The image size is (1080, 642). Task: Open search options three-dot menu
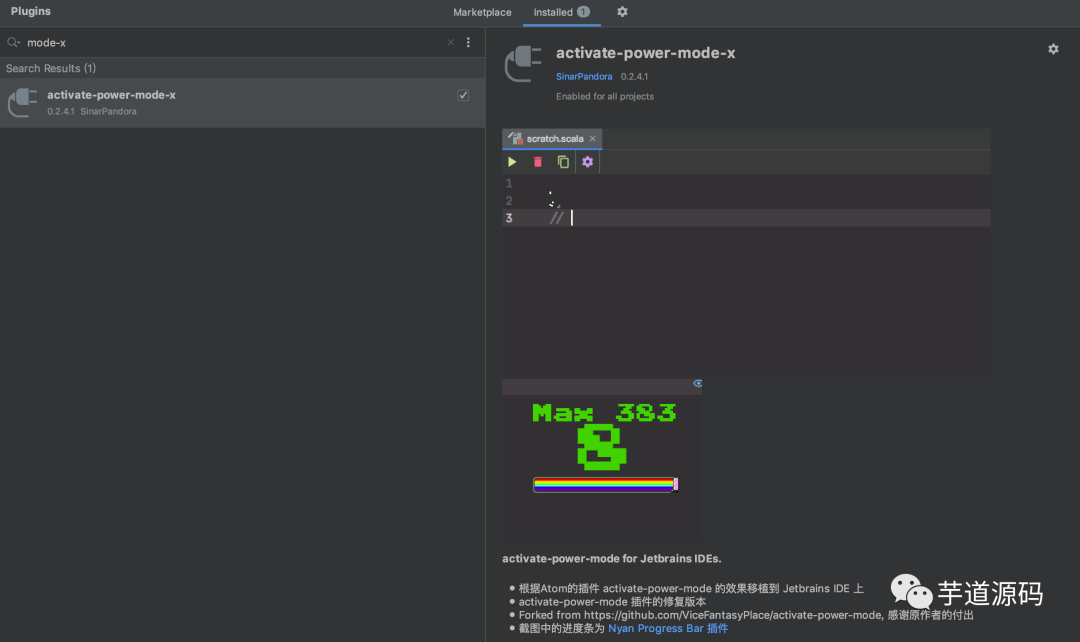(x=468, y=43)
